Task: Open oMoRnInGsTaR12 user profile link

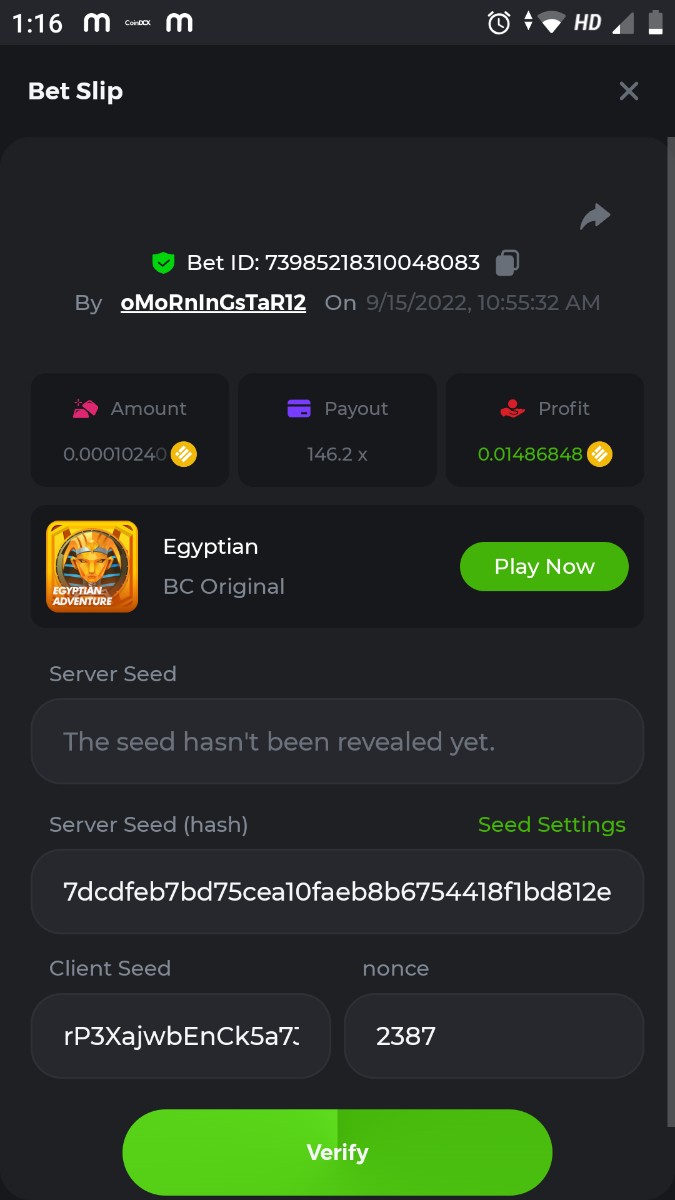Action: click(213, 303)
